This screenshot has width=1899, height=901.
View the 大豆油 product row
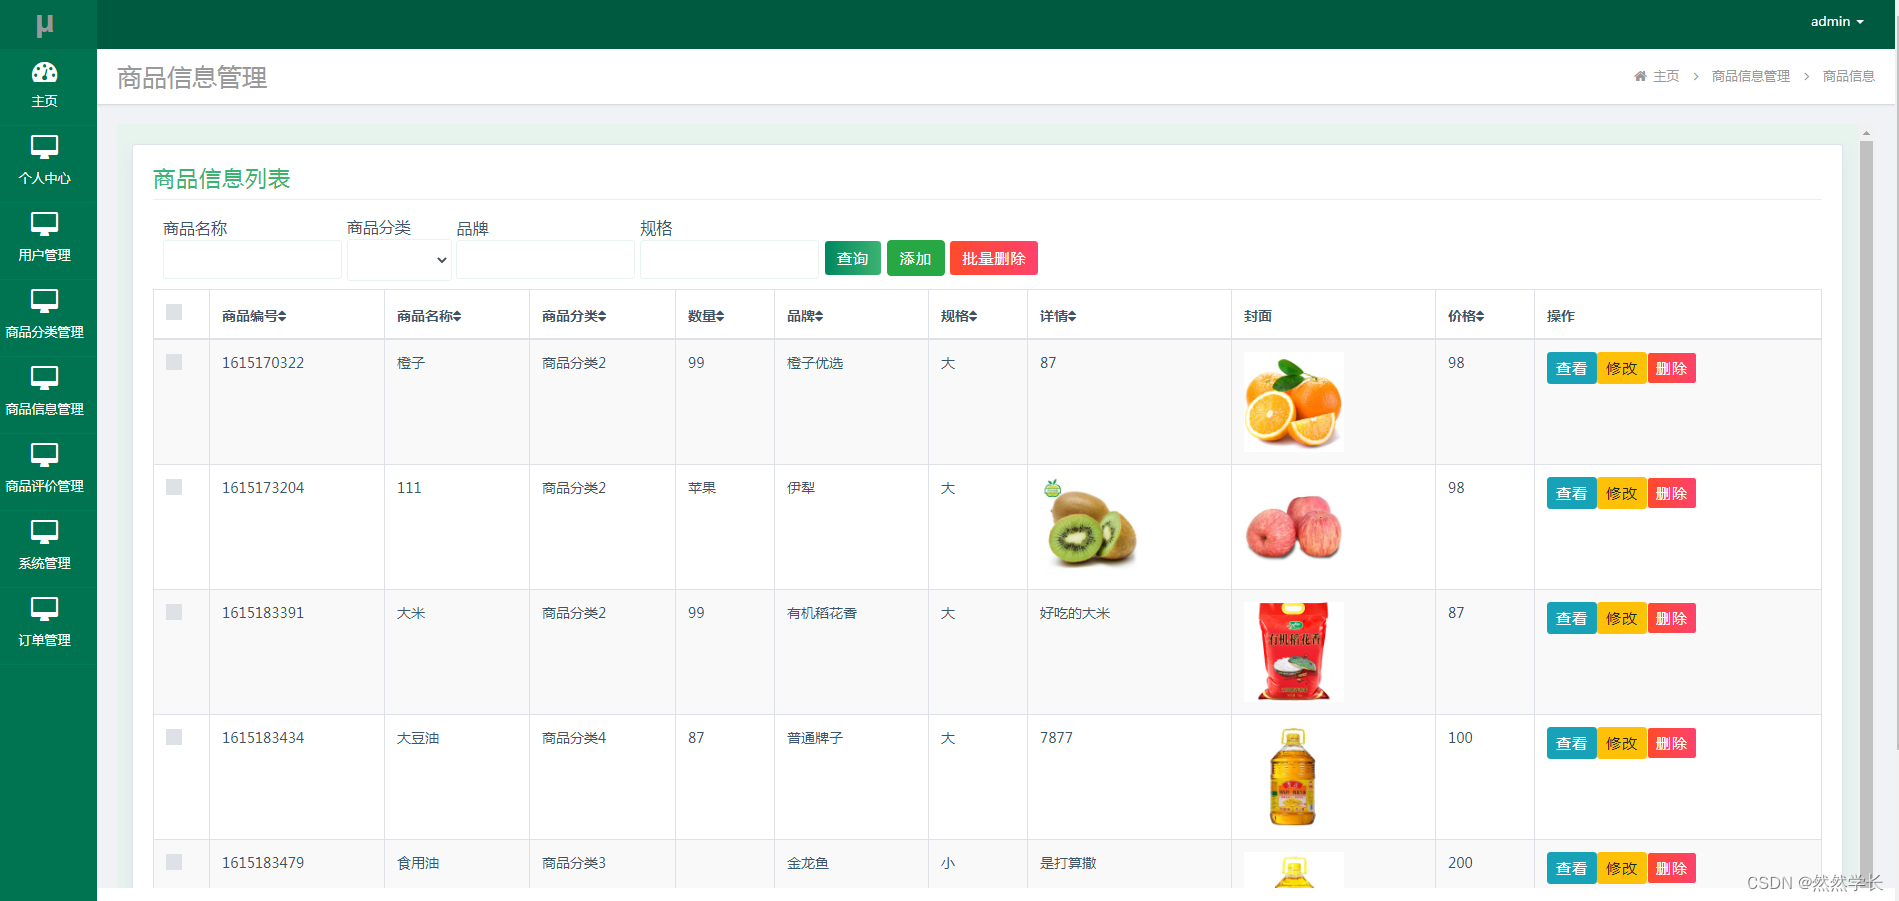tap(1571, 743)
